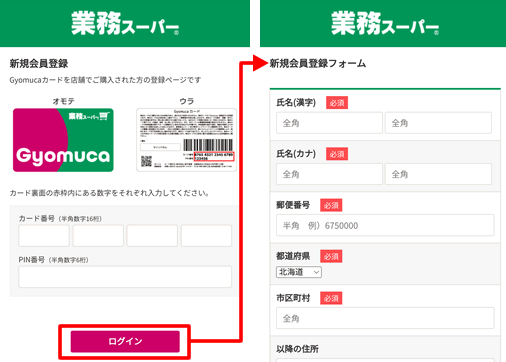The height and width of the screenshot is (362, 506).
Task: Click the card back (ウラ) image
Action: [x=187, y=140]
